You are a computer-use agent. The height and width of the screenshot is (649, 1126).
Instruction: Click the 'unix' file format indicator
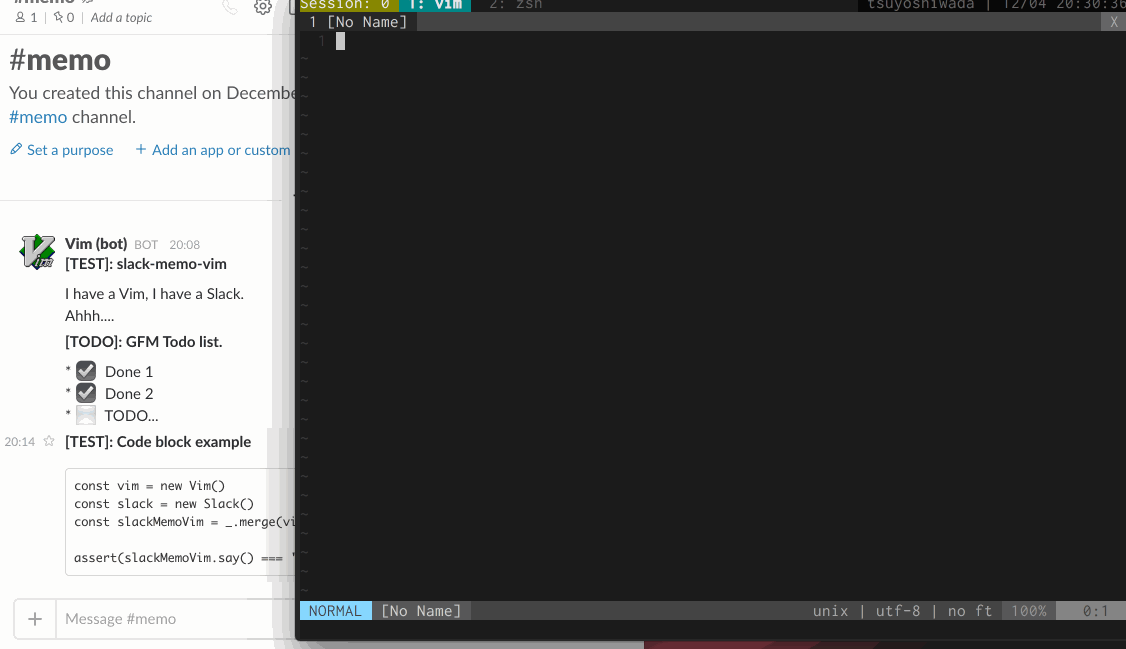[x=830, y=611]
